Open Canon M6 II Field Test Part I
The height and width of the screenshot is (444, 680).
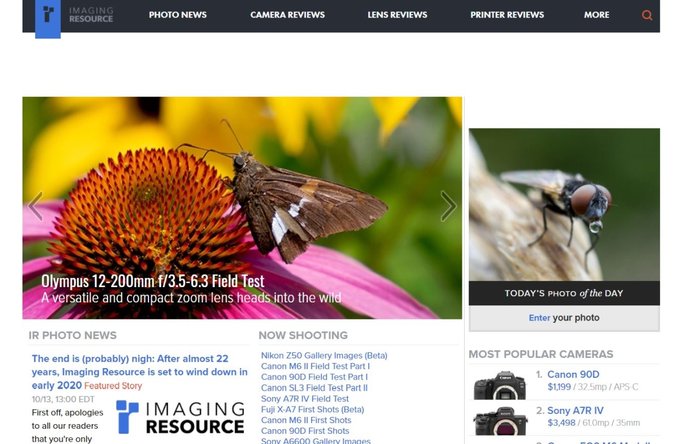coord(315,366)
